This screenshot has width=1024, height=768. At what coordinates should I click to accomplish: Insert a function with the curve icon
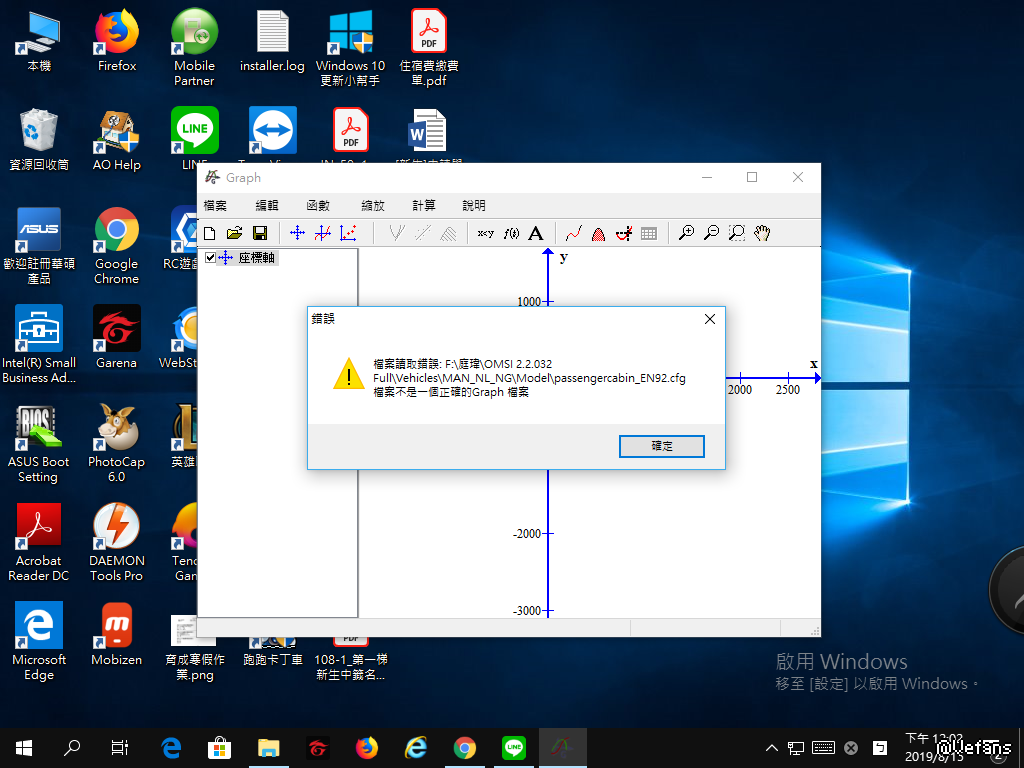pyautogui.click(x=323, y=233)
